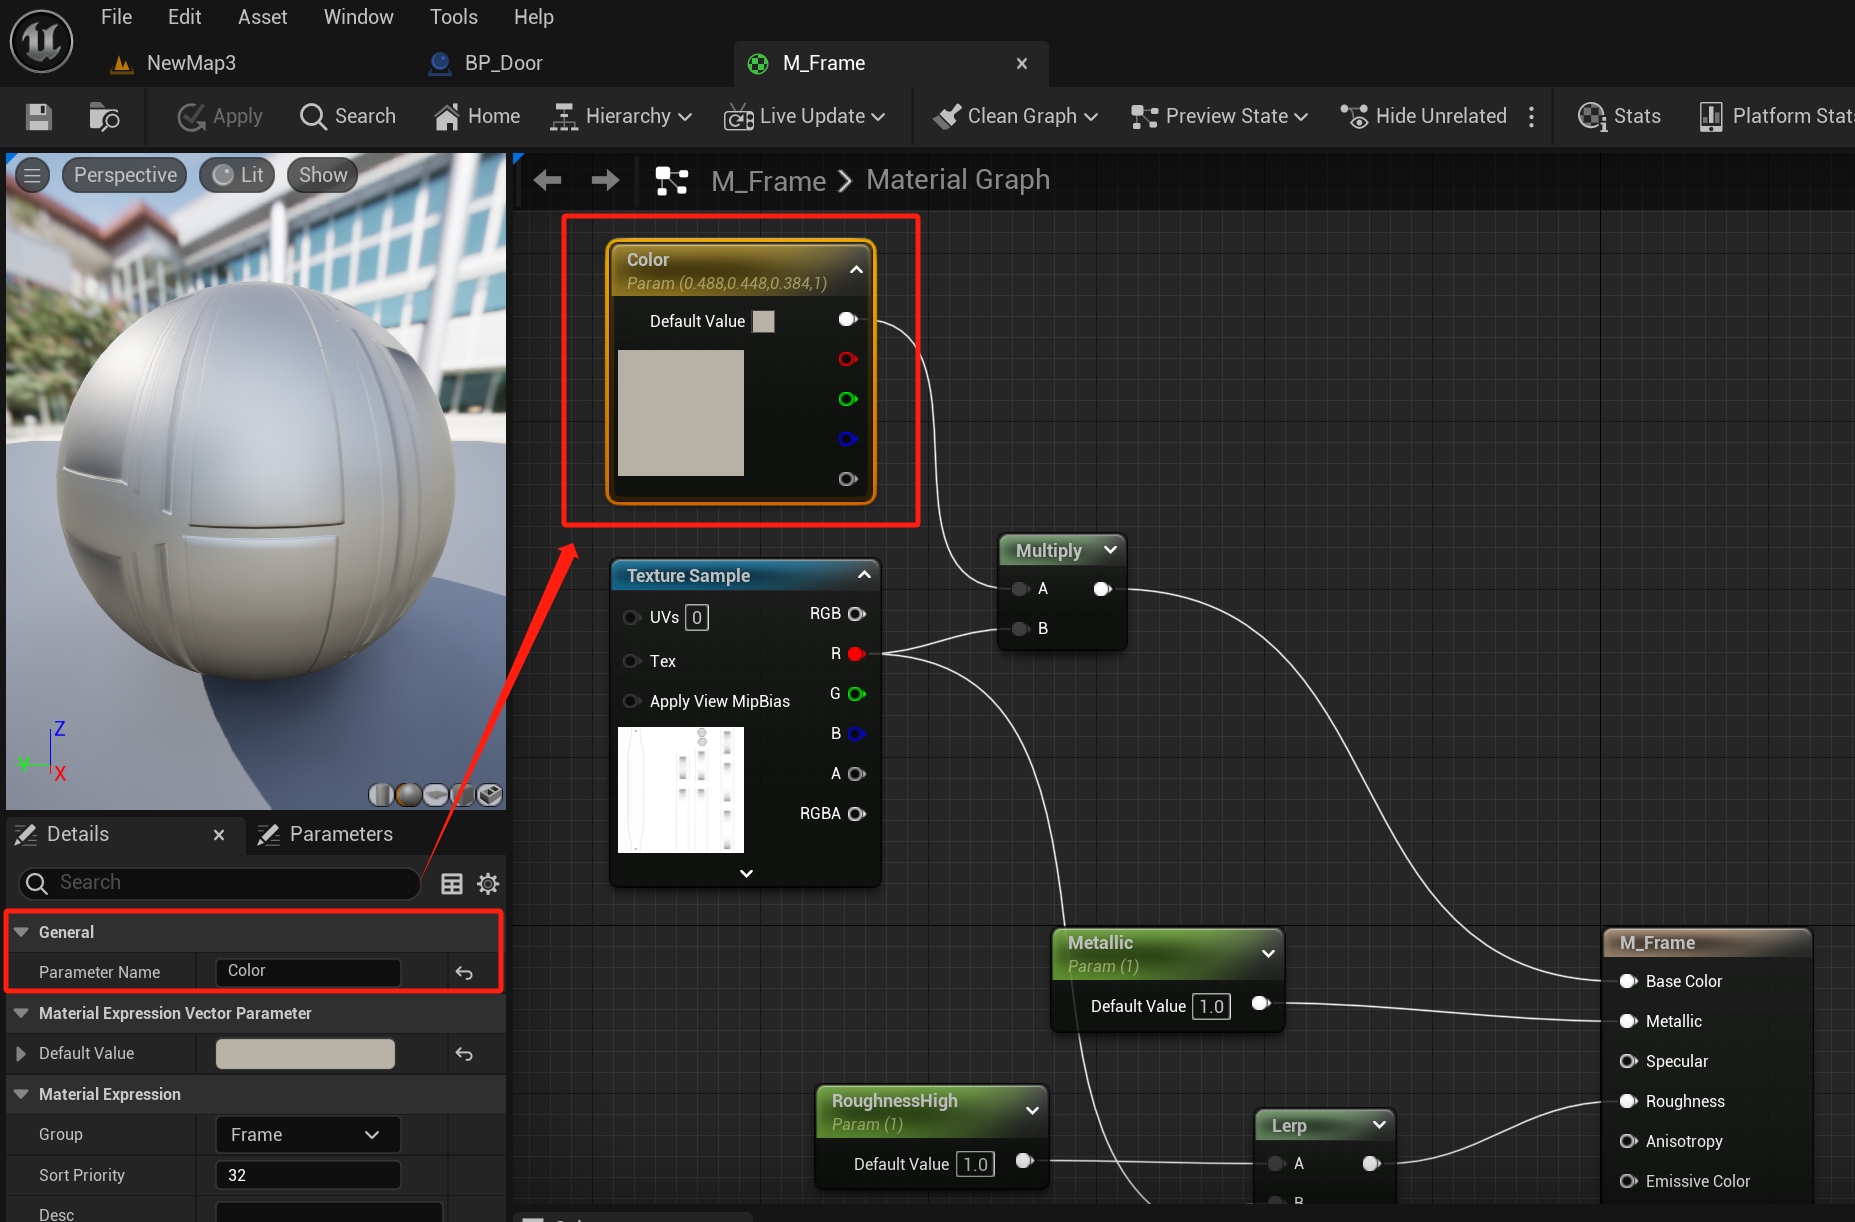Image resolution: width=1855 pixels, height=1222 pixels.
Task: Open Hide Unrelated options three-dot menu
Action: (1531, 117)
